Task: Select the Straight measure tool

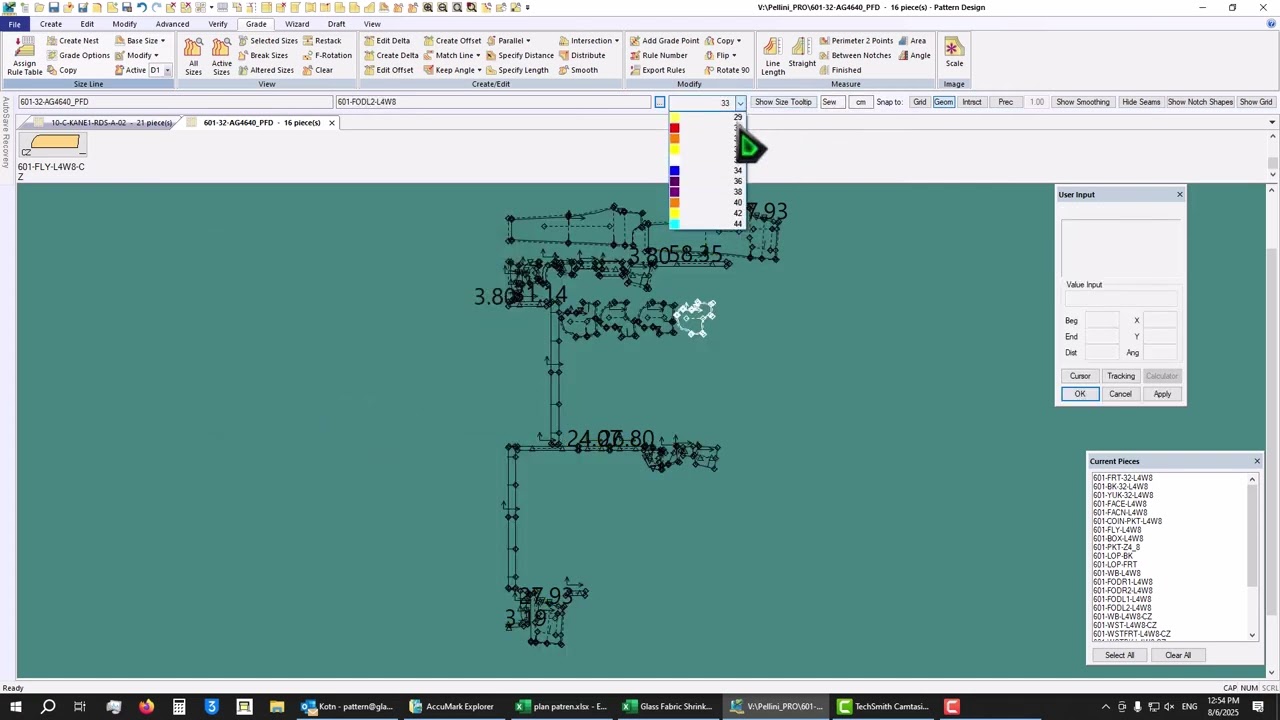Action: (802, 57)
